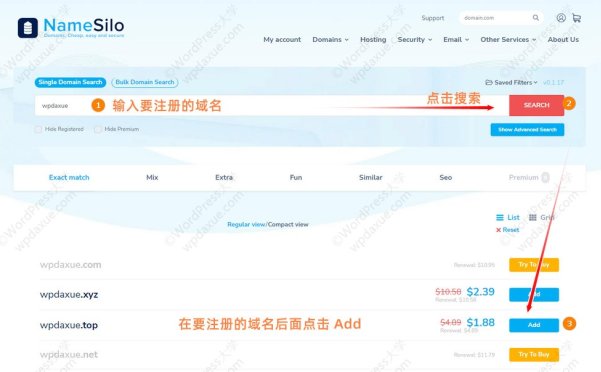This screenshot has height=372, width=601.
Task: Switch to List view icon
Action: (x=500, y=218)
